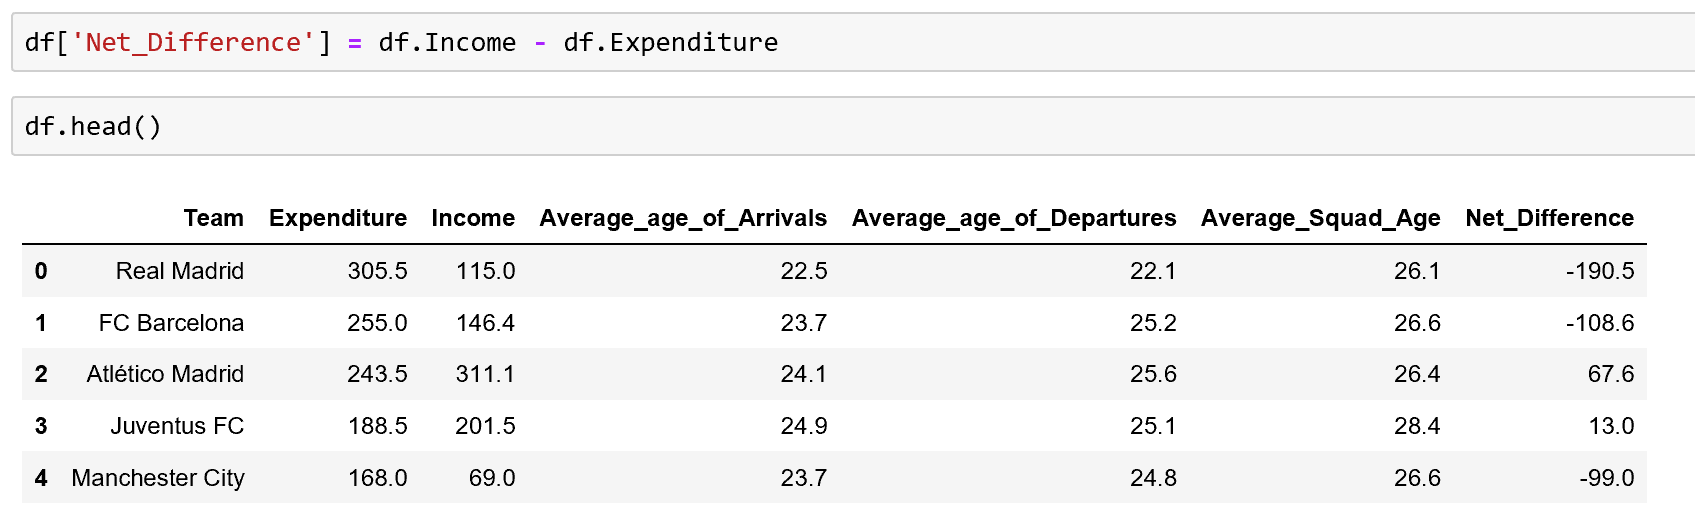Select the FC Barcelona team cell
1695x520 pixels.
point(171,323)
